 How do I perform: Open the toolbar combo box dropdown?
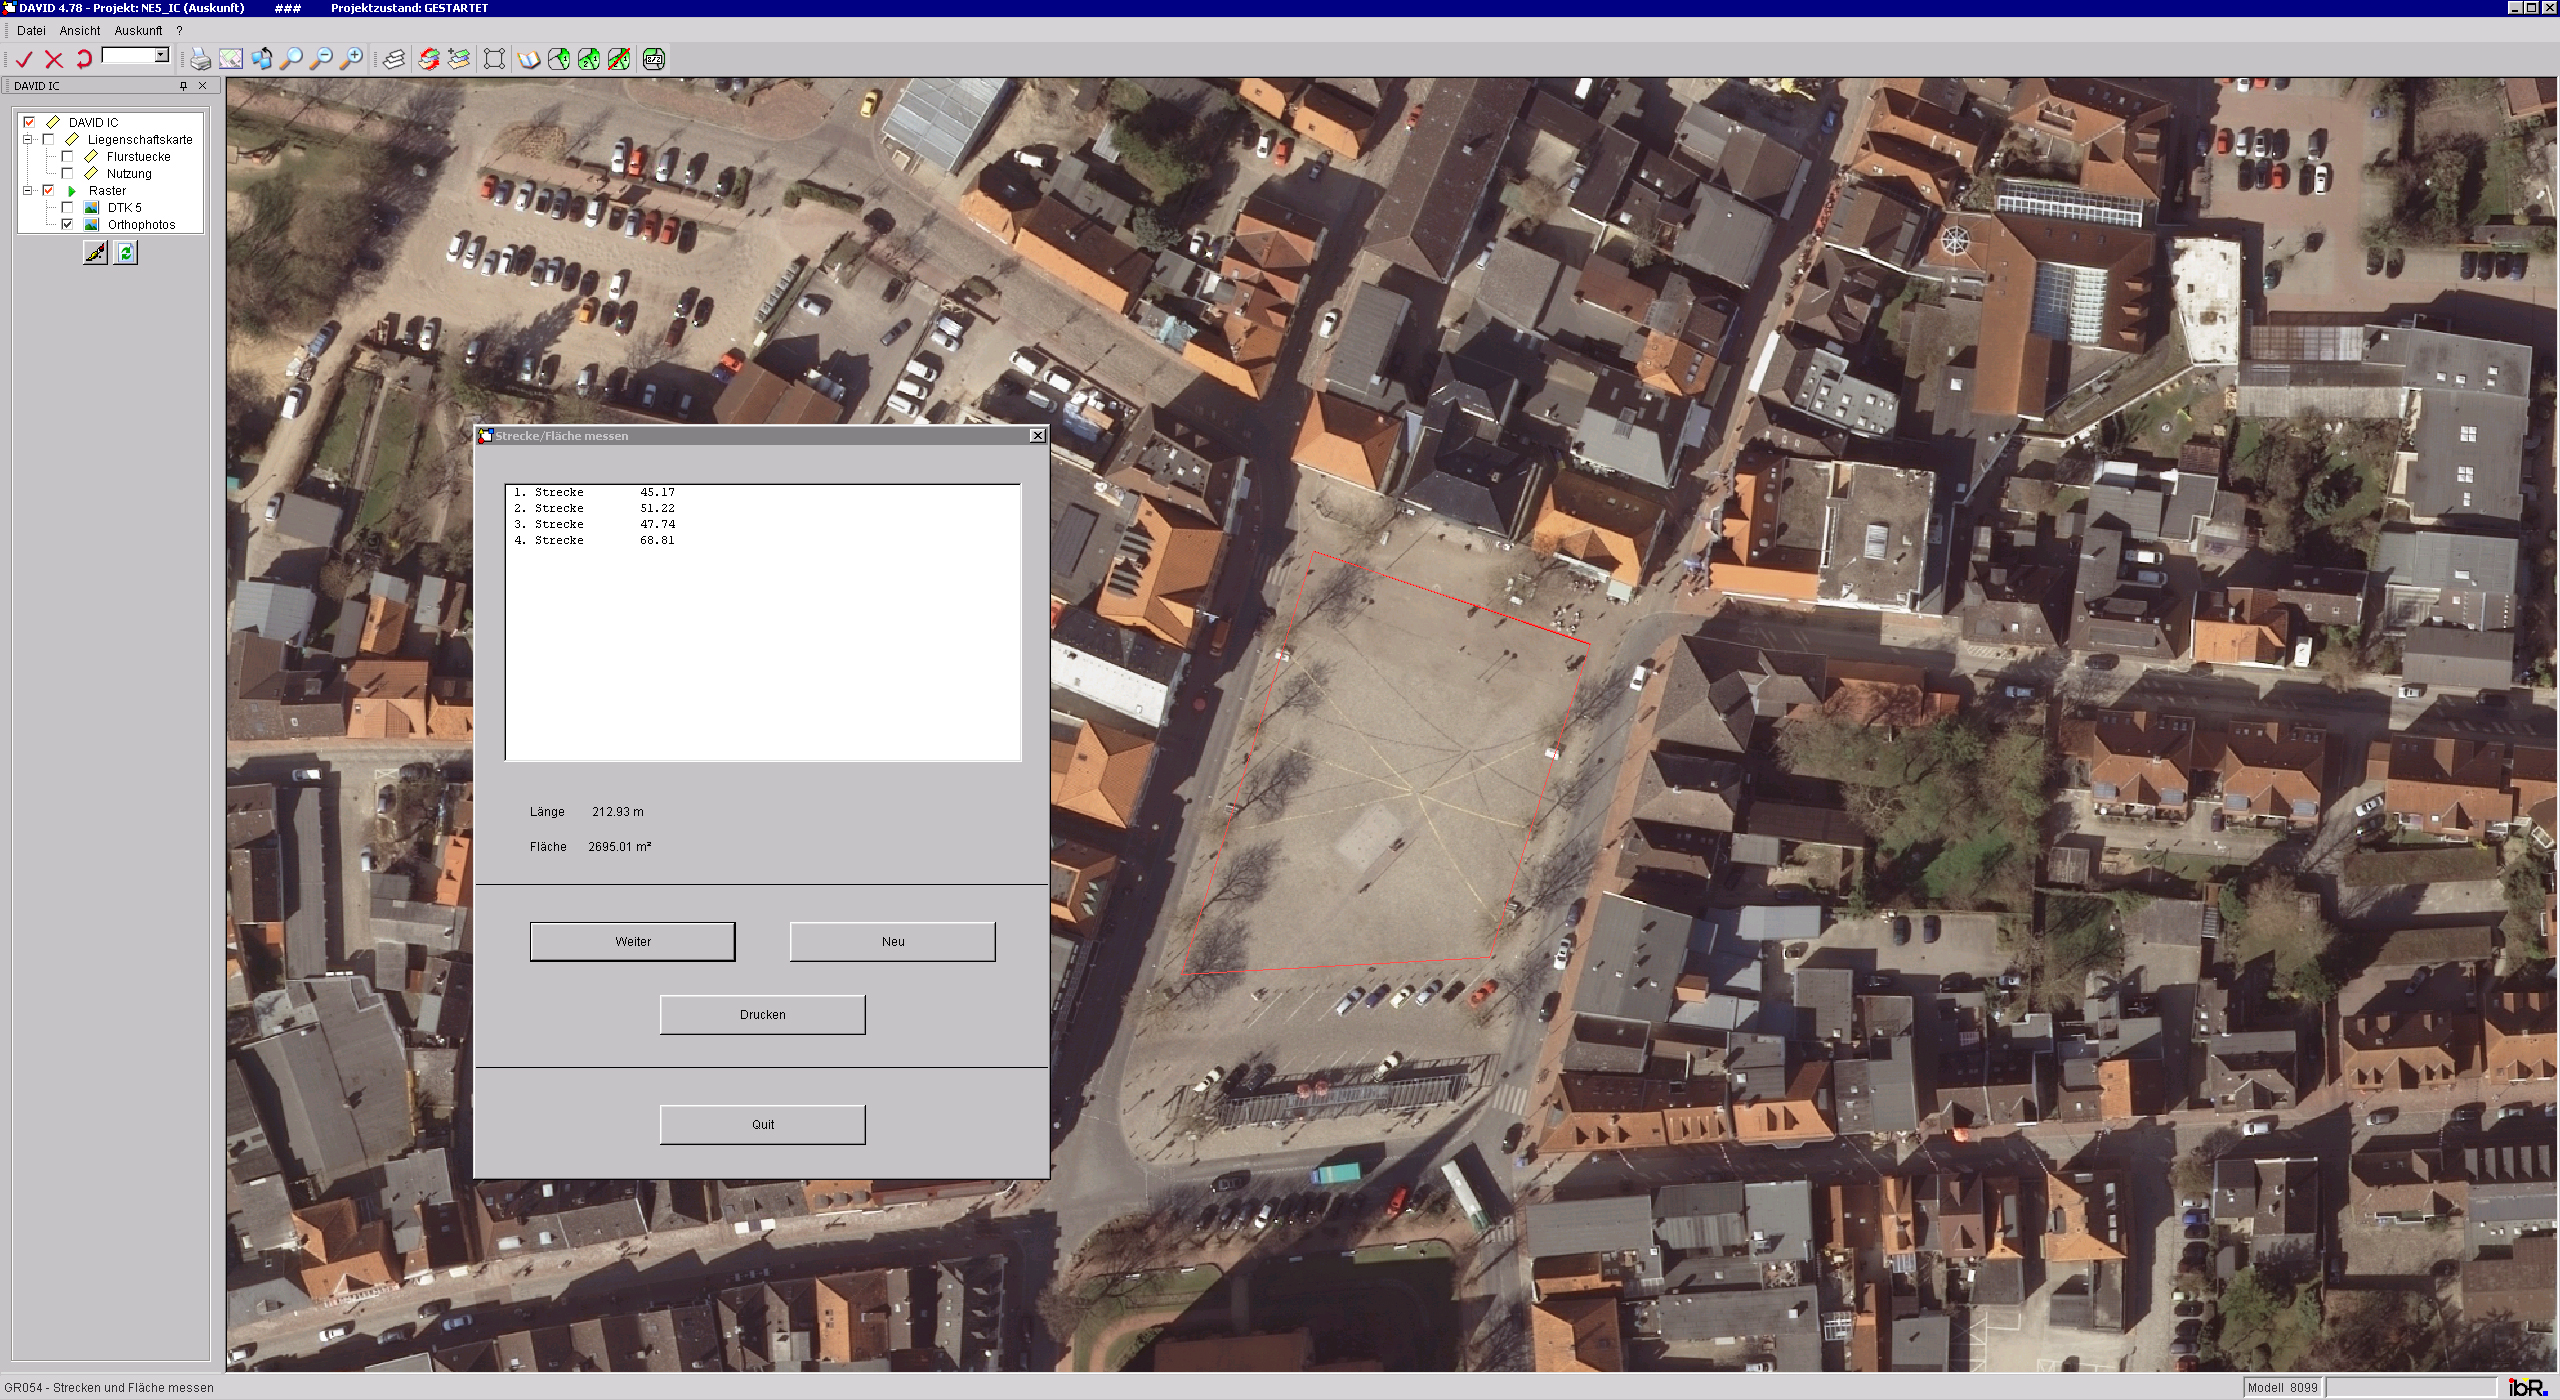[x=161, y=55]
